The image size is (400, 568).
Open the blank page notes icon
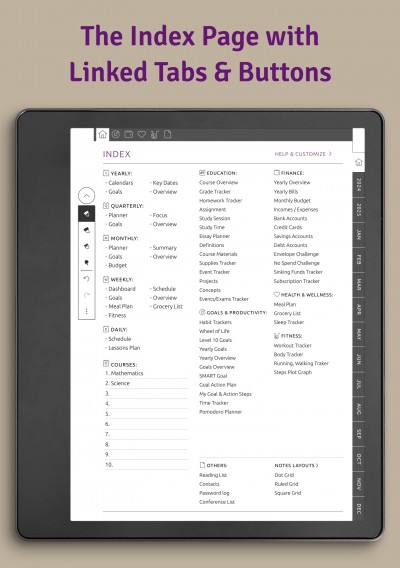tap(167, 134)
